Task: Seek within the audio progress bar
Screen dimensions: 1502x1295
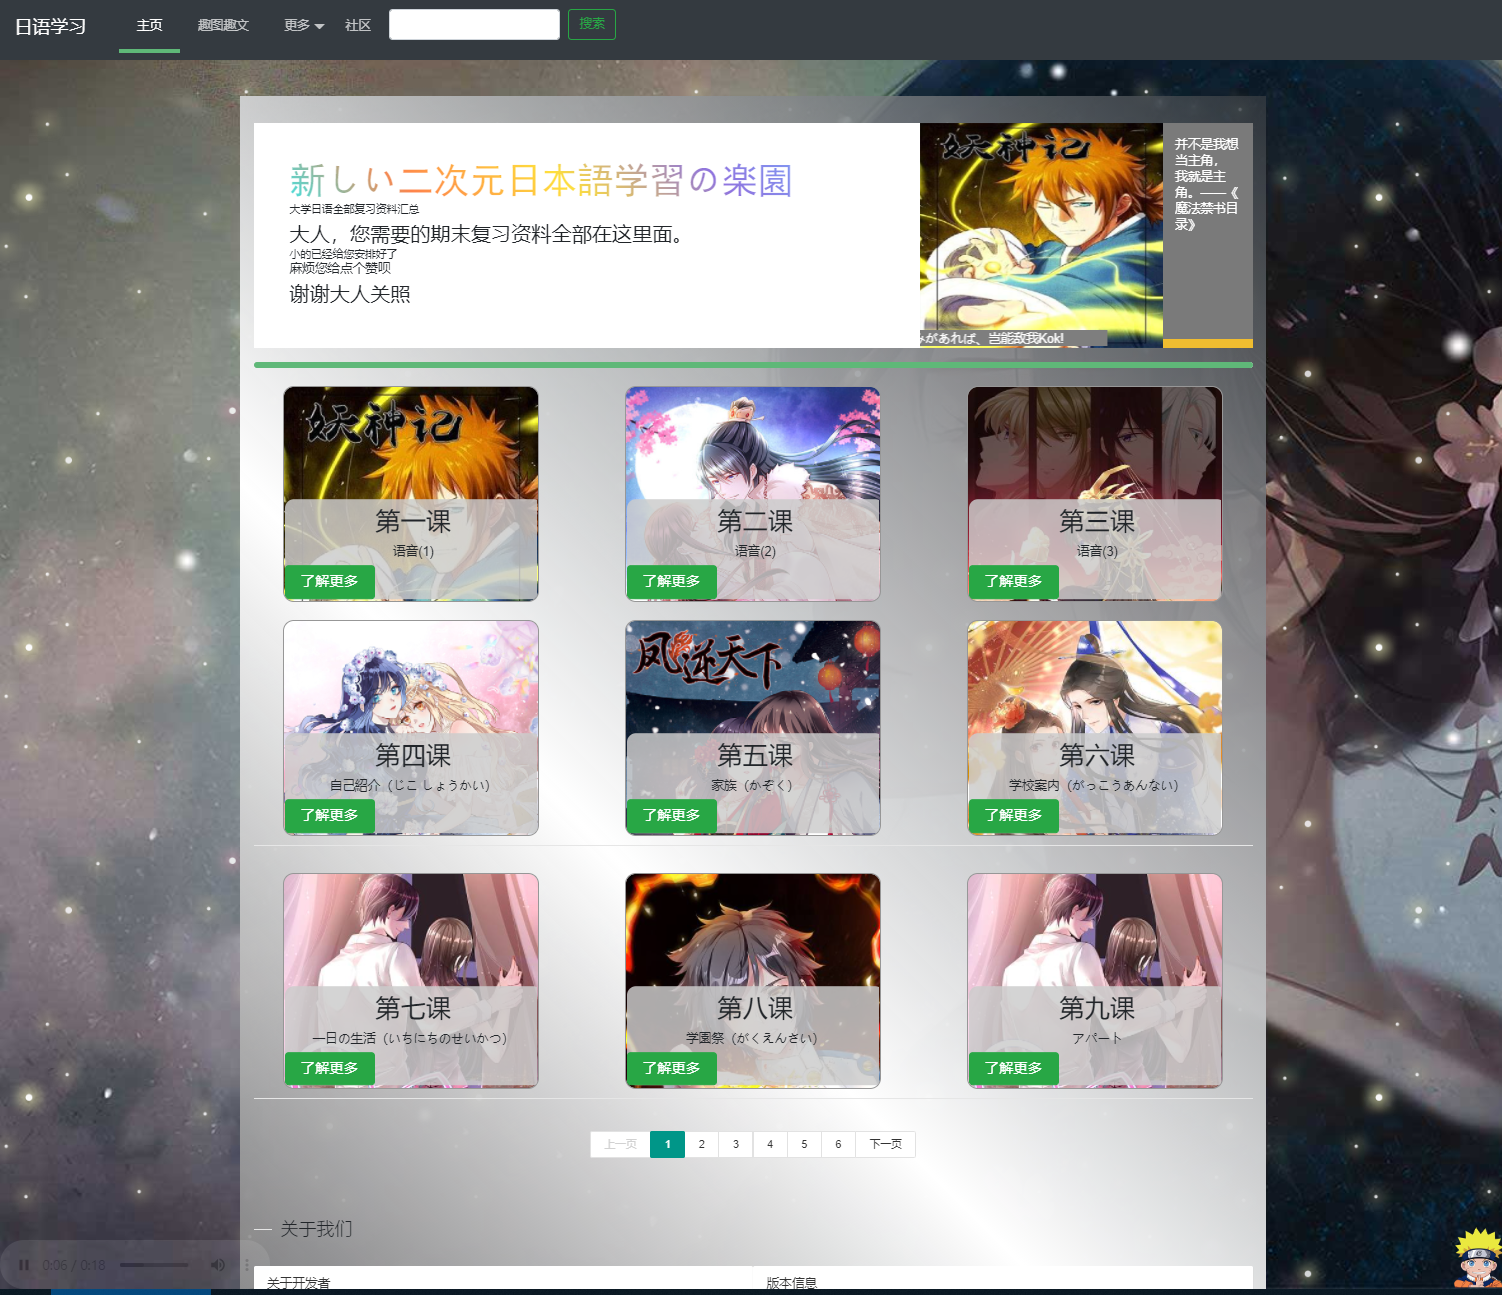Action: coord(154,1265)
